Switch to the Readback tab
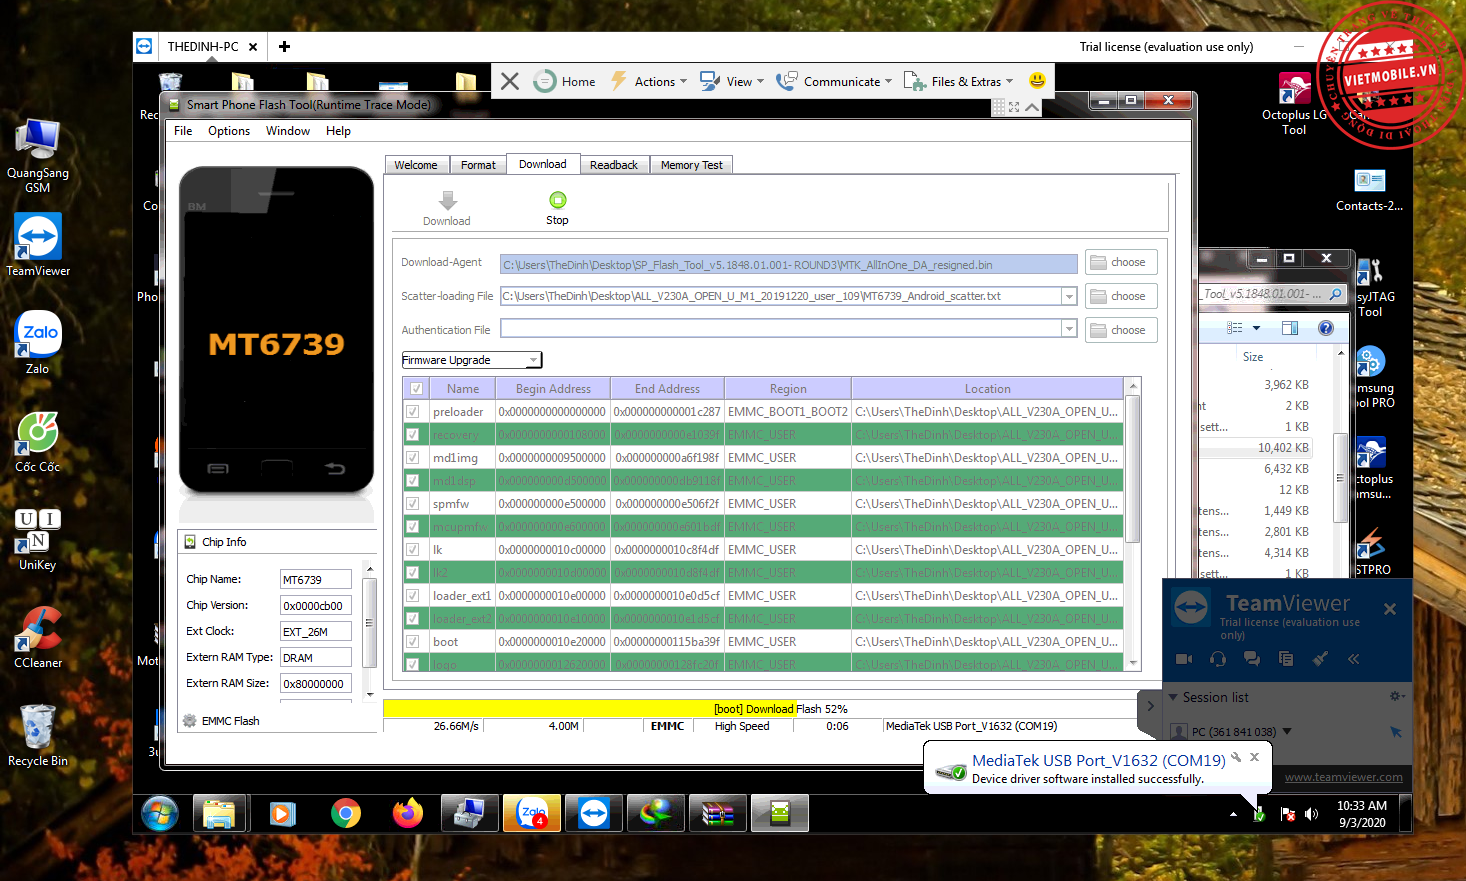The image size is (1466, 881). tap(614, 165)
